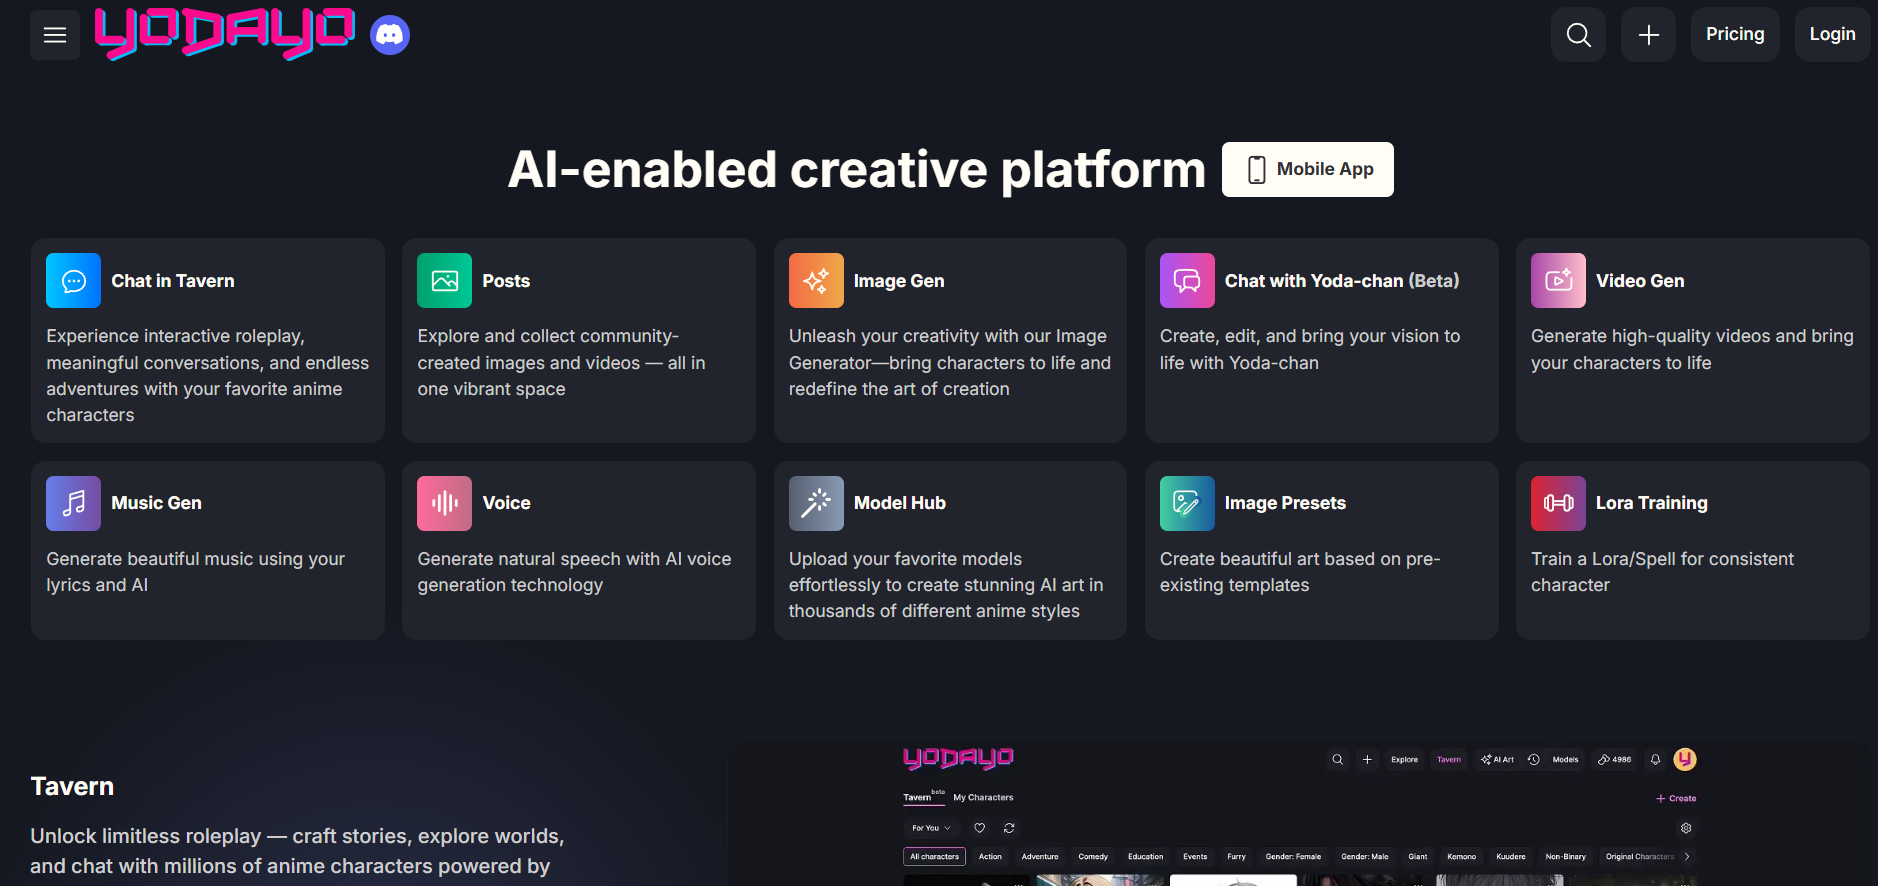Click the "Tavern" section heading at bottom left

(x=72, y=786)
